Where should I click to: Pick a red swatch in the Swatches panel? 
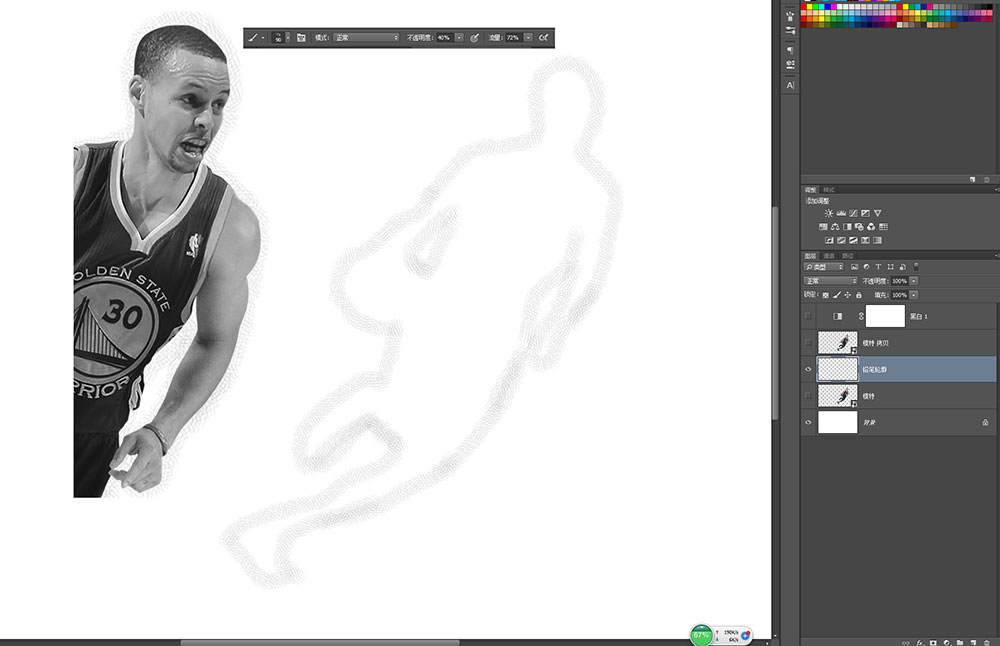[804, 7]
